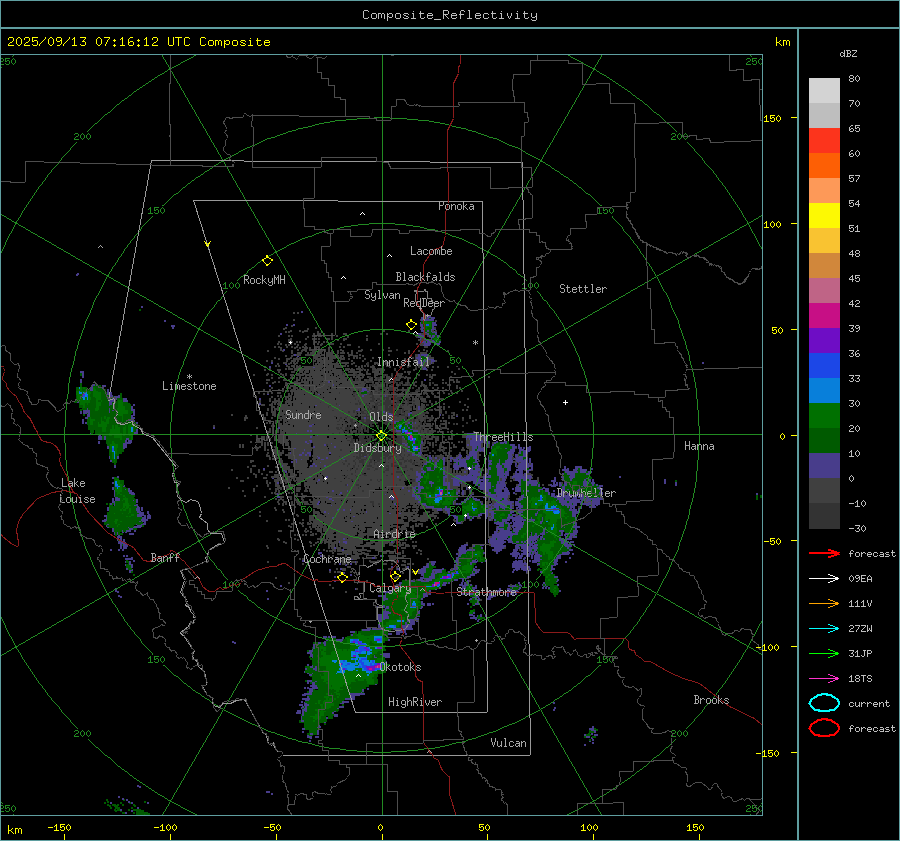Click the Cochrane city label
900x841 pixels.
(327, 559)
